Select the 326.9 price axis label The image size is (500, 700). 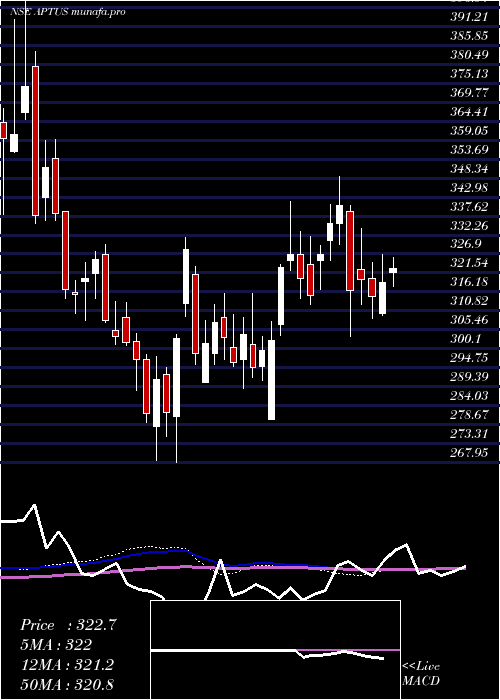[x=465, y=244]
